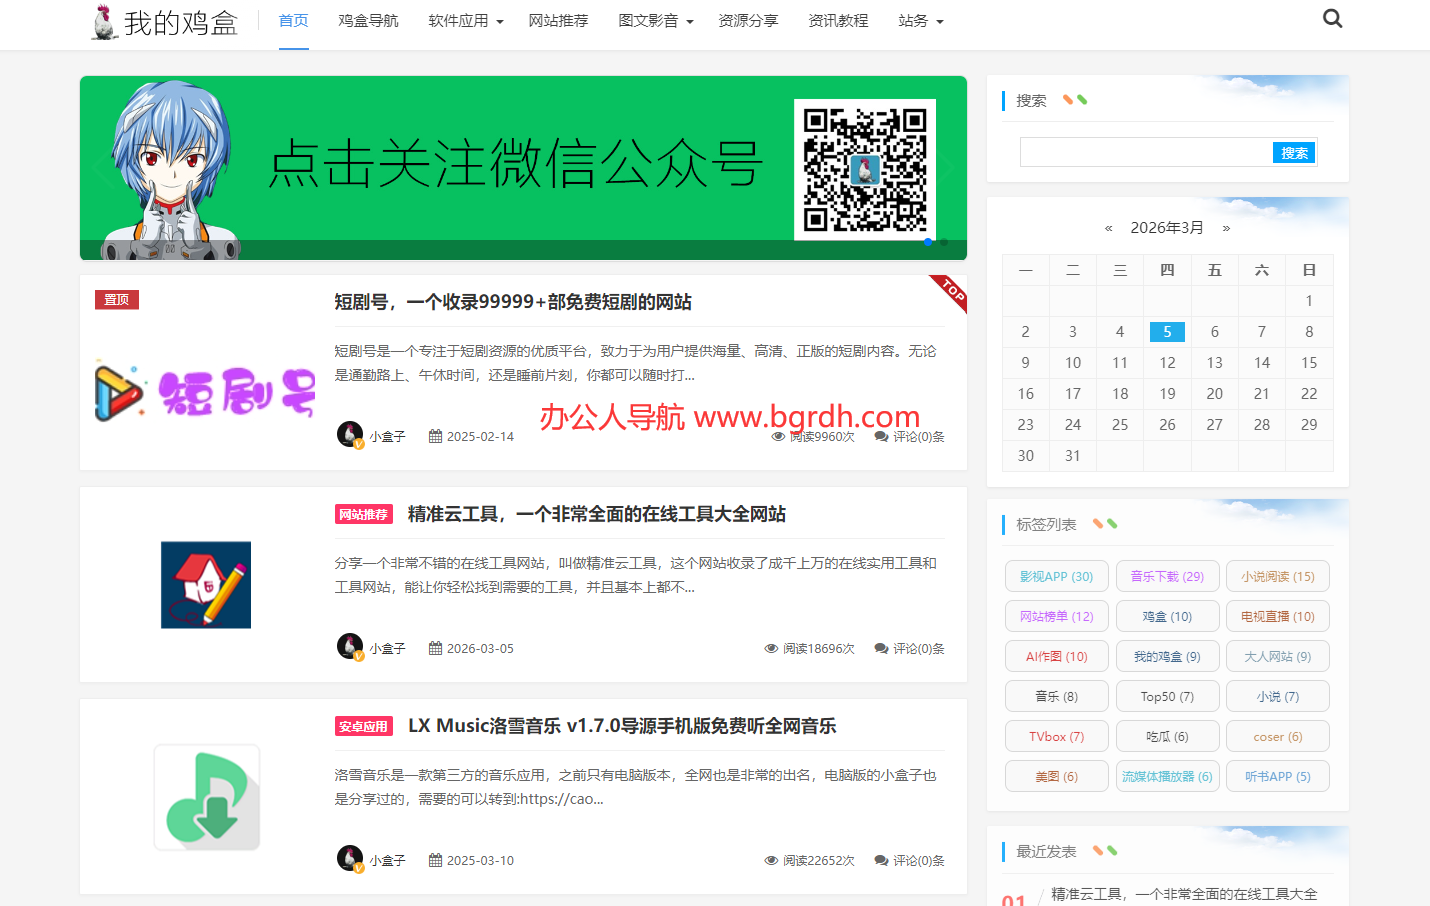1430x906 pixels.
Task: Open the 网站榜单 (12) tag
Action: [x=1057, y=616]
